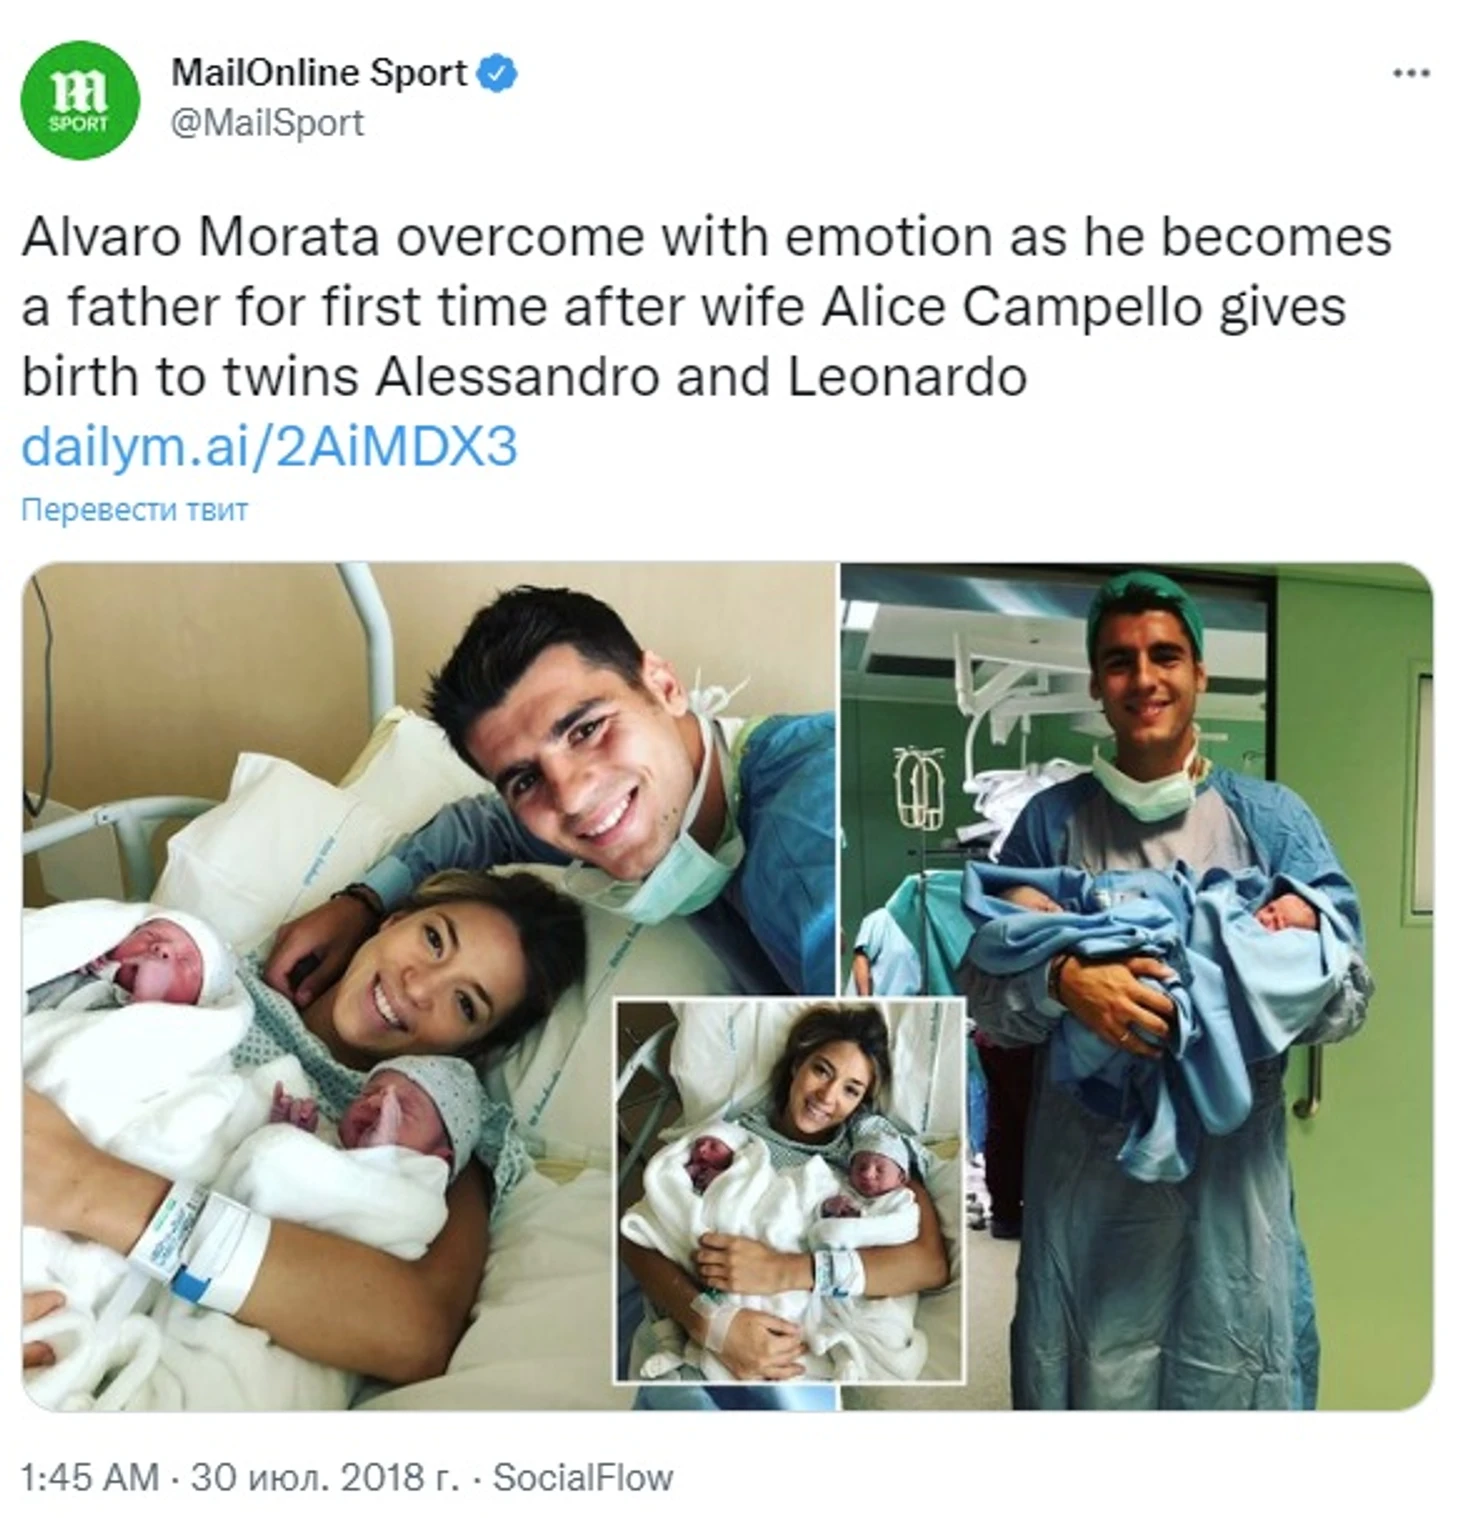The image size is (1460, 1518).
Task: Click the SocialFlow source label
Action: pos(583,1477)
